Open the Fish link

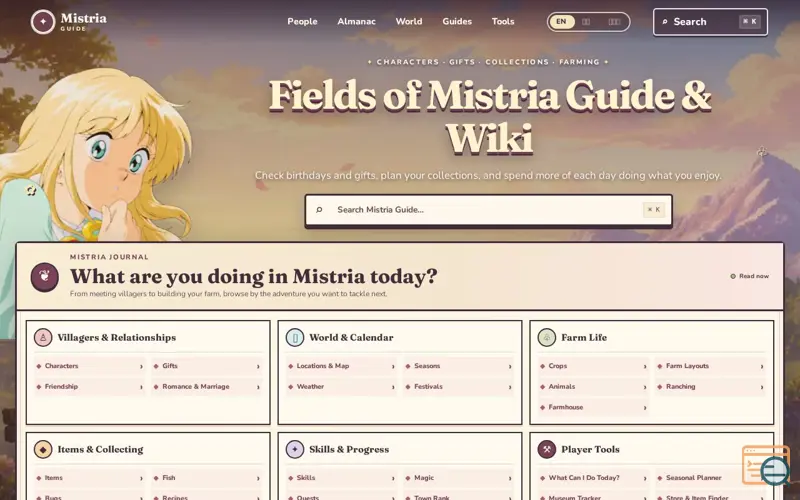[207, 478]
